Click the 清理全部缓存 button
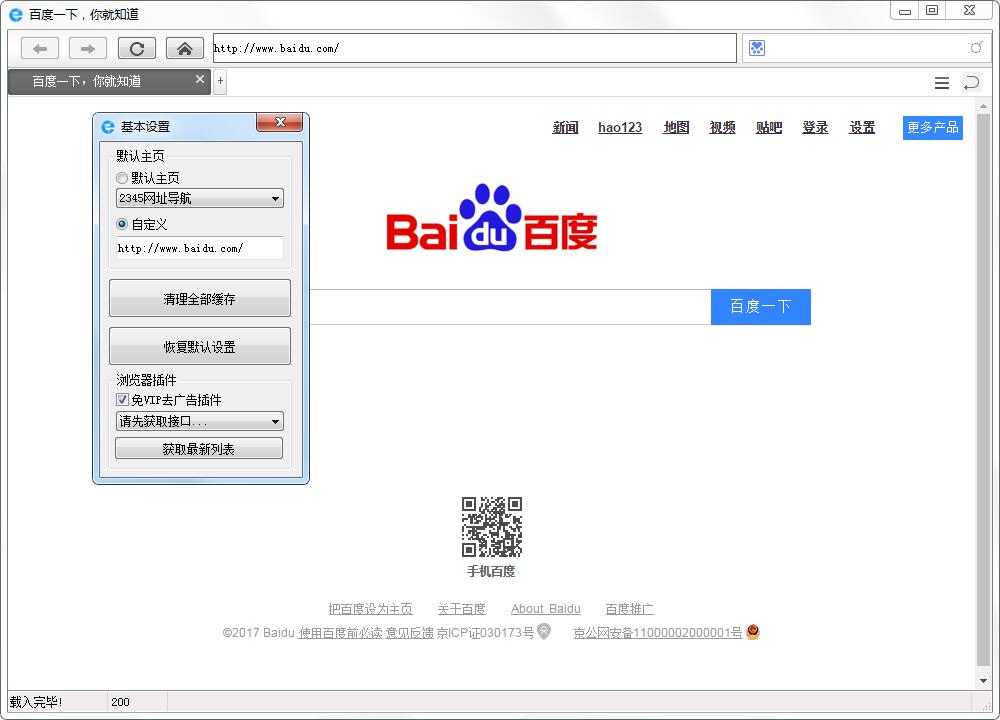1000x720 pixels. click(200, 298)
